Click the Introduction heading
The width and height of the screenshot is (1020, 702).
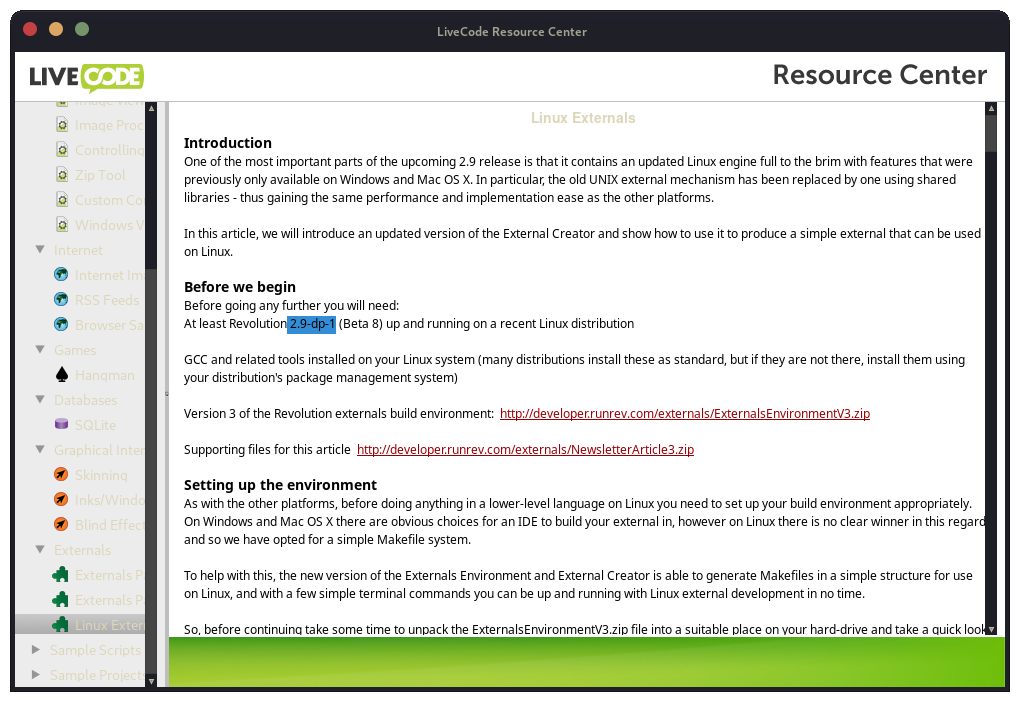click(228, 143)
